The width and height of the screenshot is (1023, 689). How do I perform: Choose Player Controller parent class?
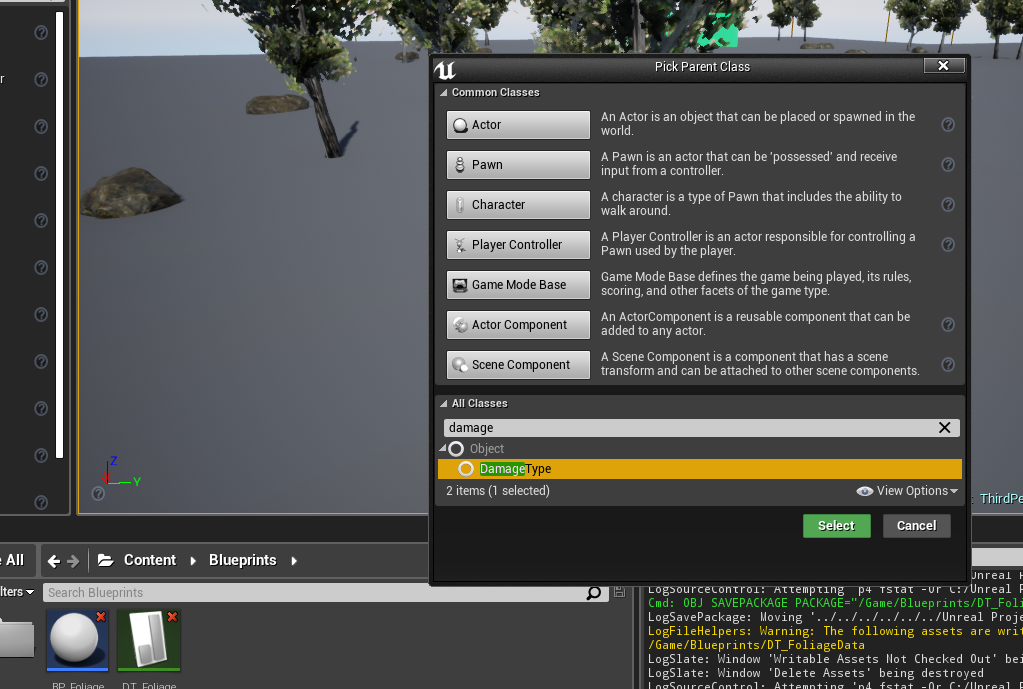(x=518, y=245)
